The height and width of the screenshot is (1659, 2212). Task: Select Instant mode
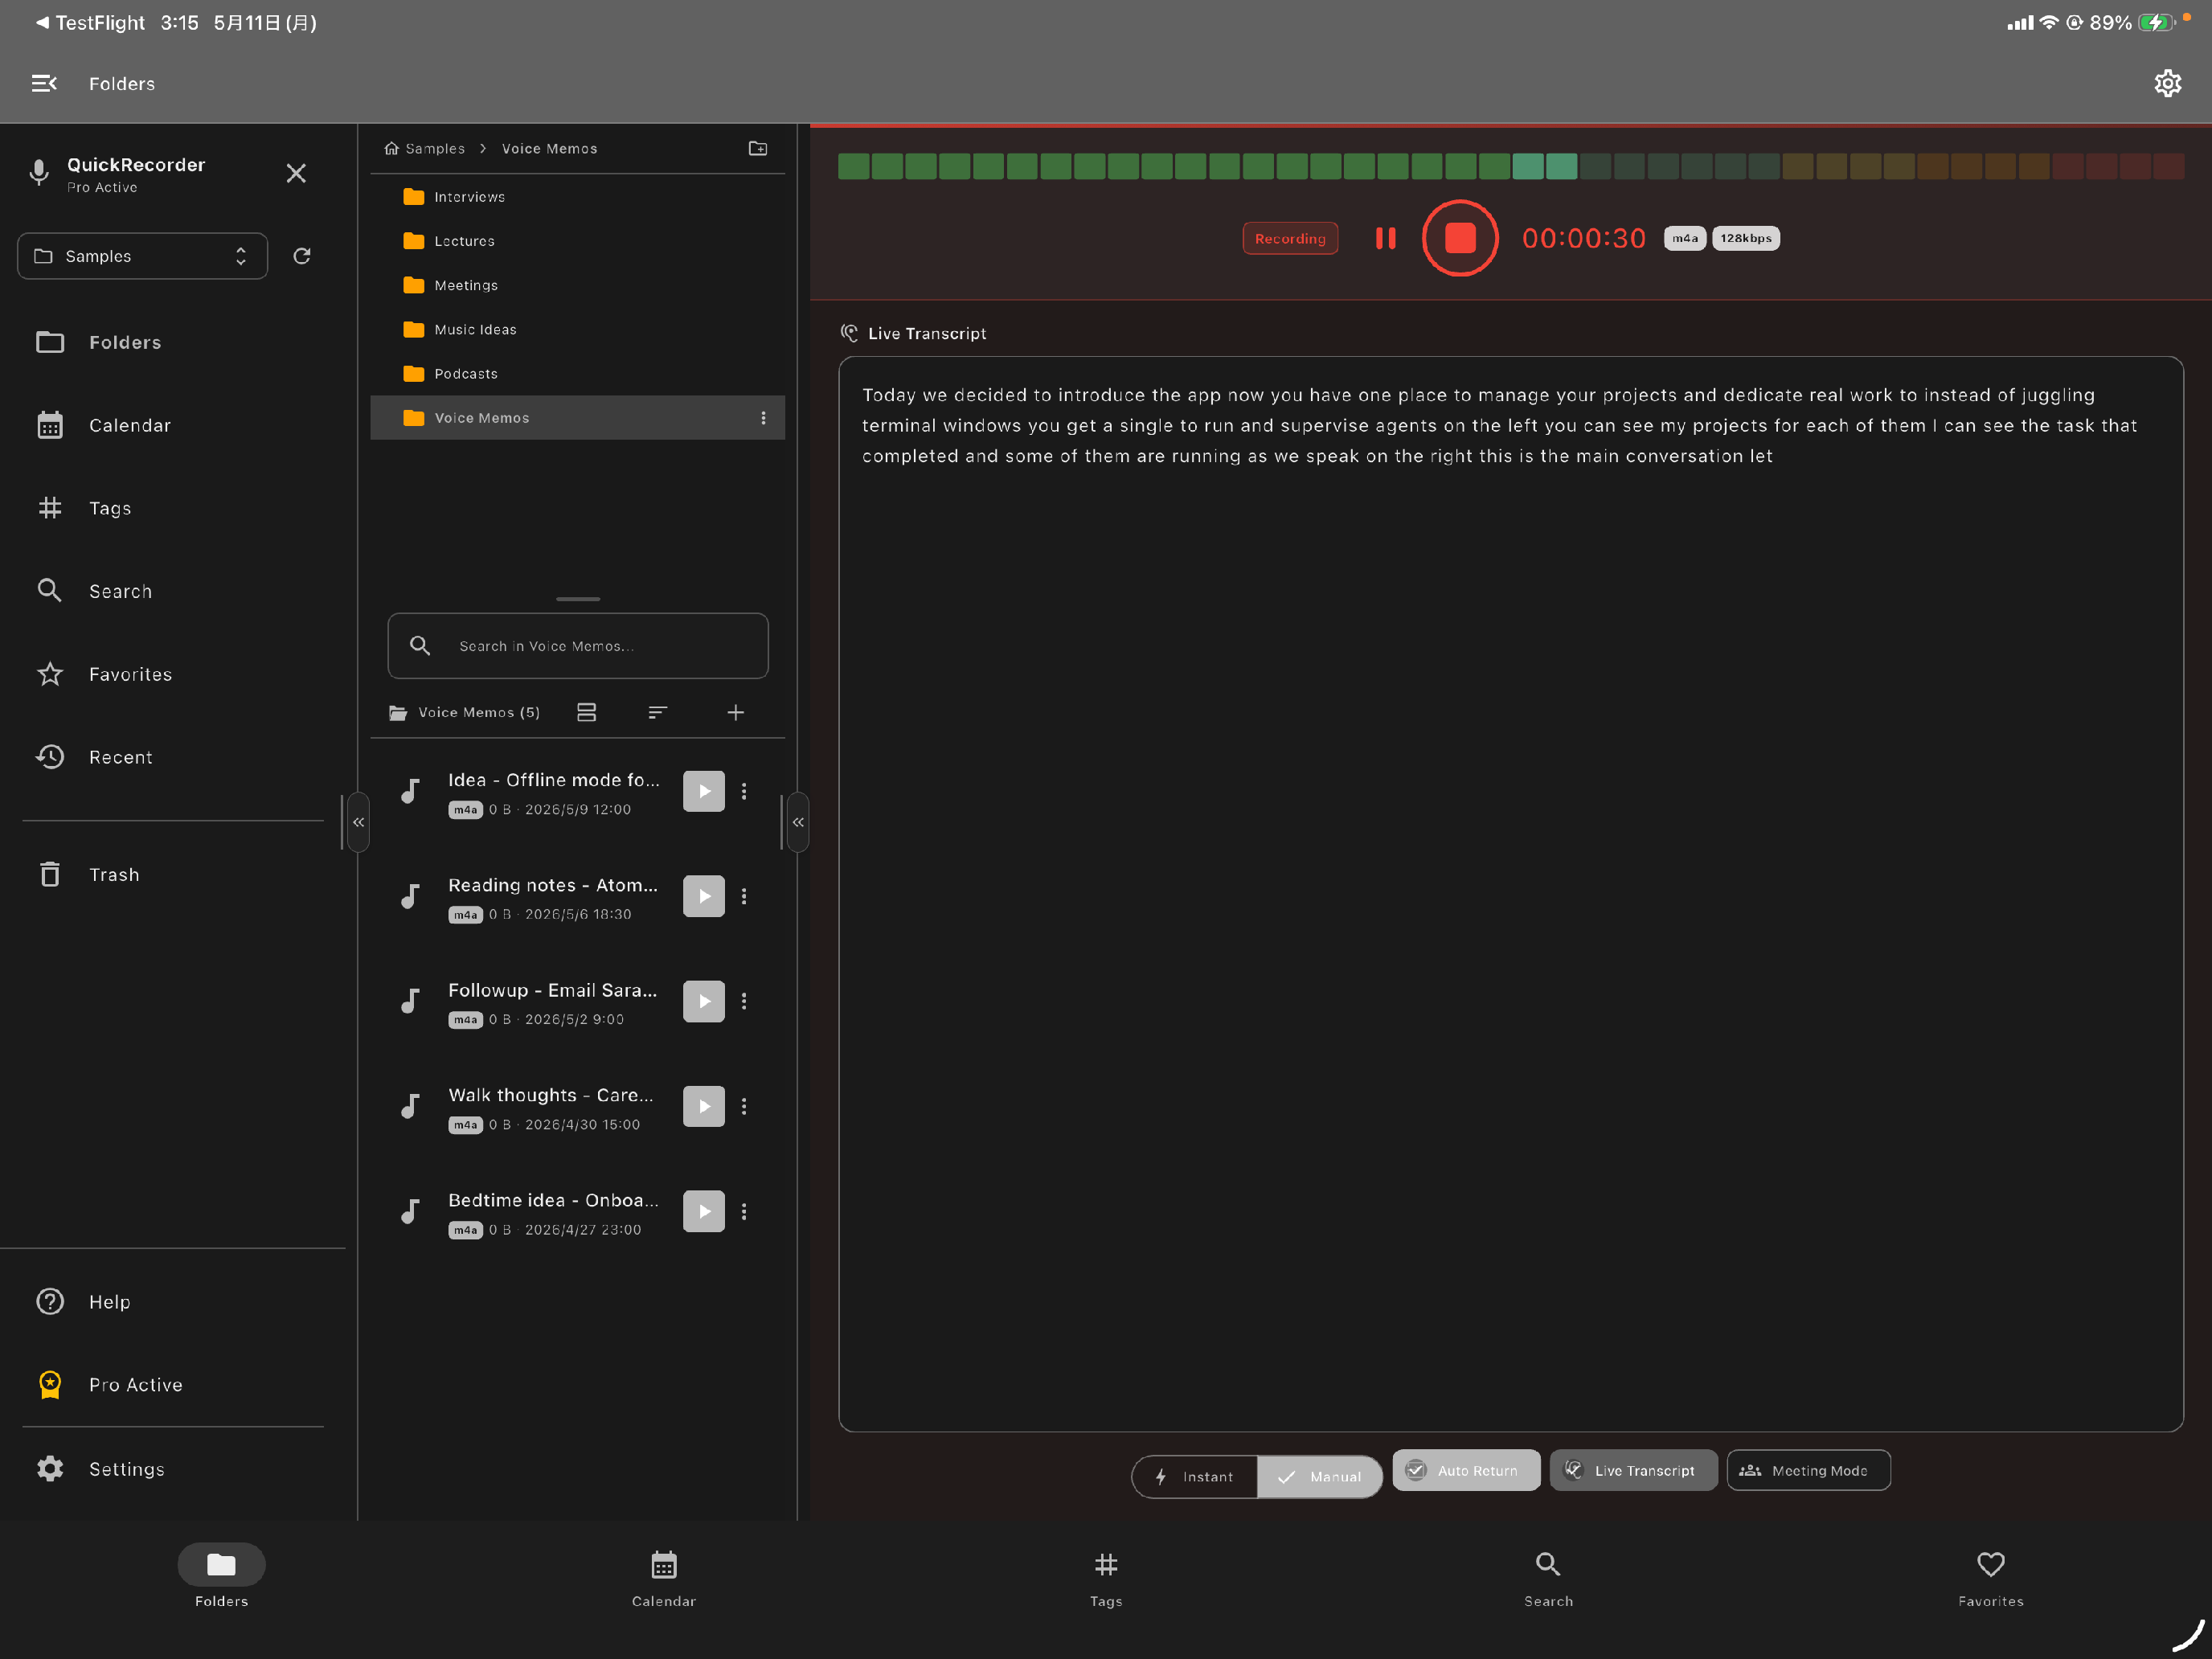coord(1195,1476)
